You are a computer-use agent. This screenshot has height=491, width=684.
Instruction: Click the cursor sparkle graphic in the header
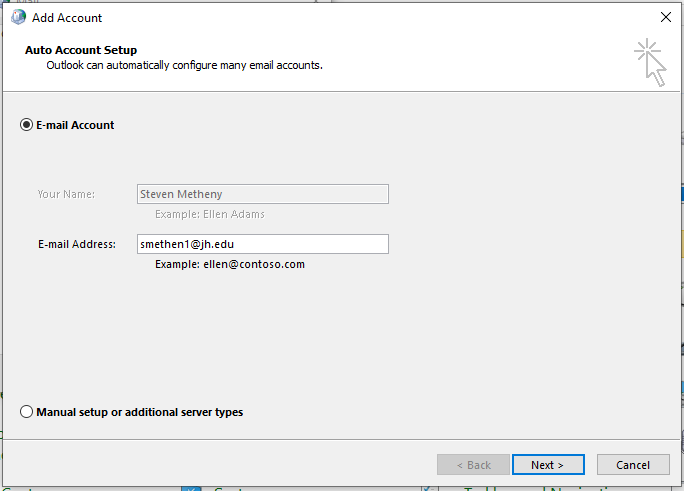click(x=650, y=62)
